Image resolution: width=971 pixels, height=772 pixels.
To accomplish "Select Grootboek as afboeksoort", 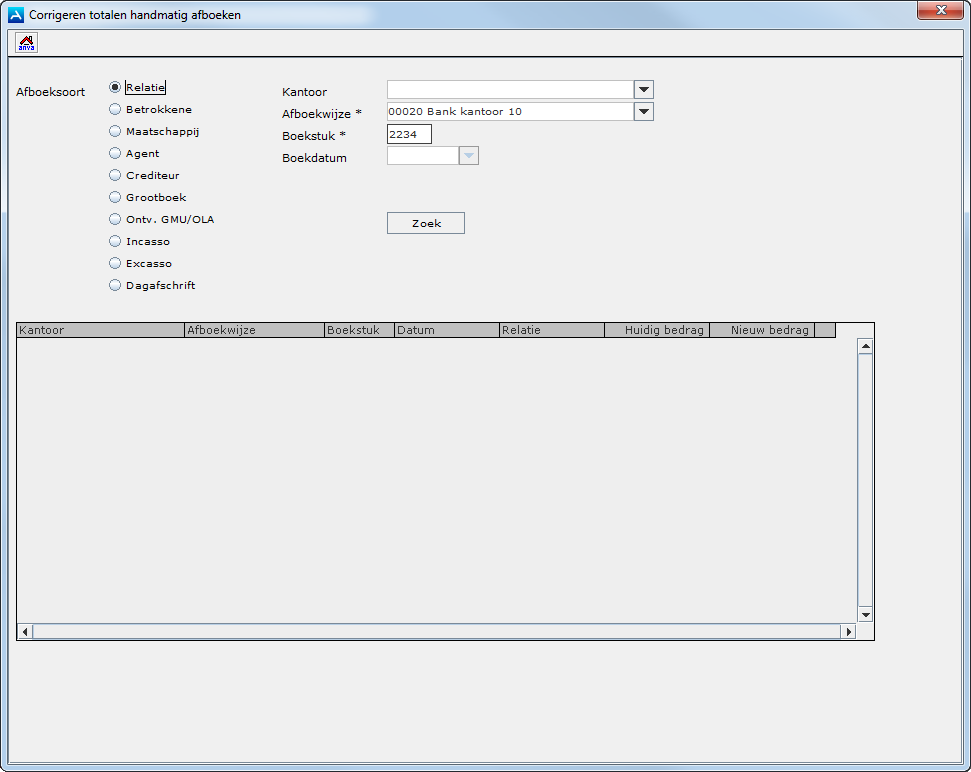I will pyautogui.click(x=115, y=197).
